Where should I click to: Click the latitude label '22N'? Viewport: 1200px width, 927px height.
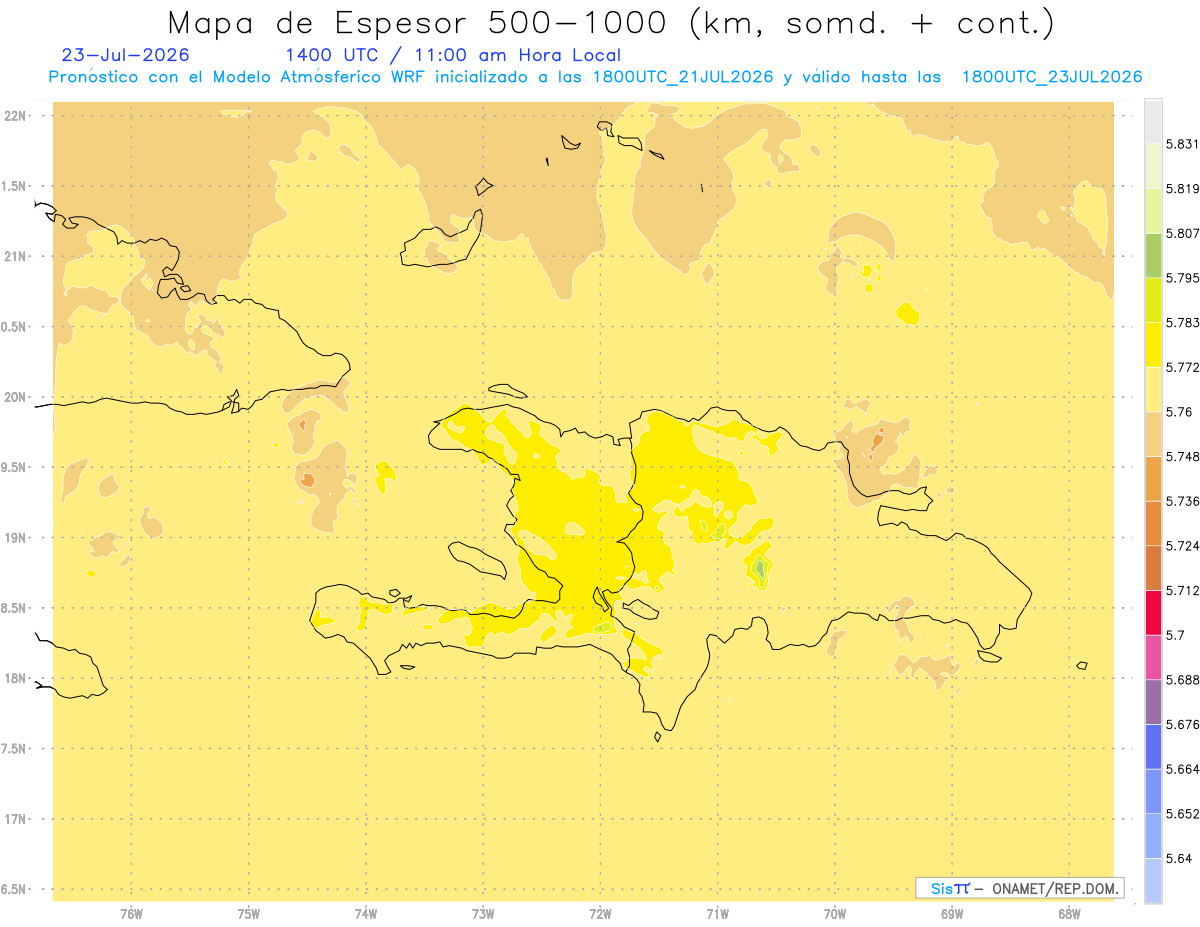(15, 115)
